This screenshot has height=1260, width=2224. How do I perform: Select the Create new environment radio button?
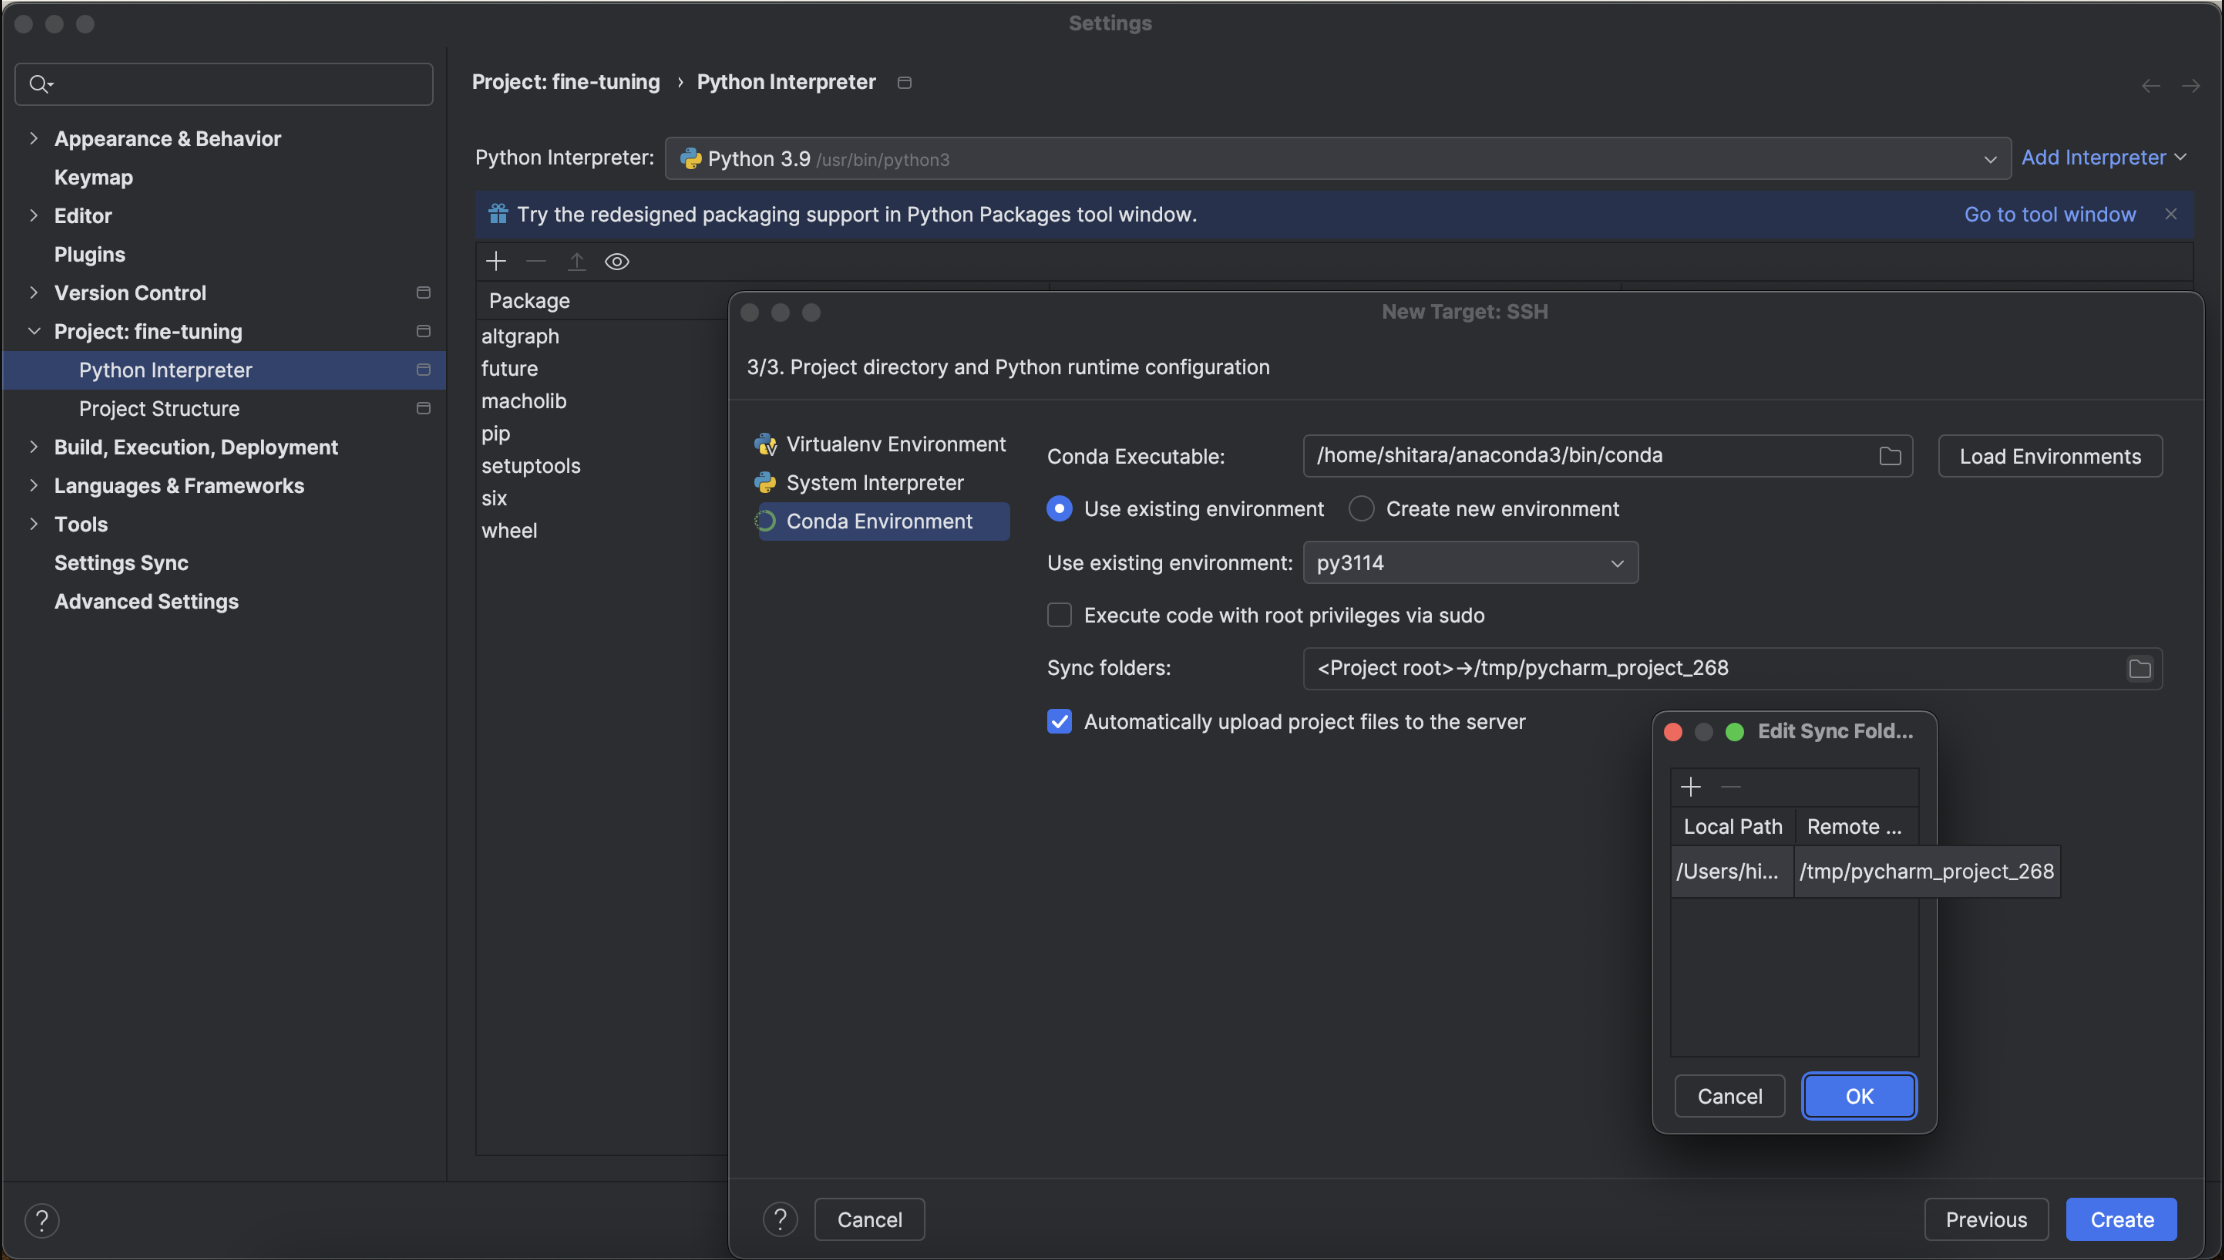point(1362,509)
